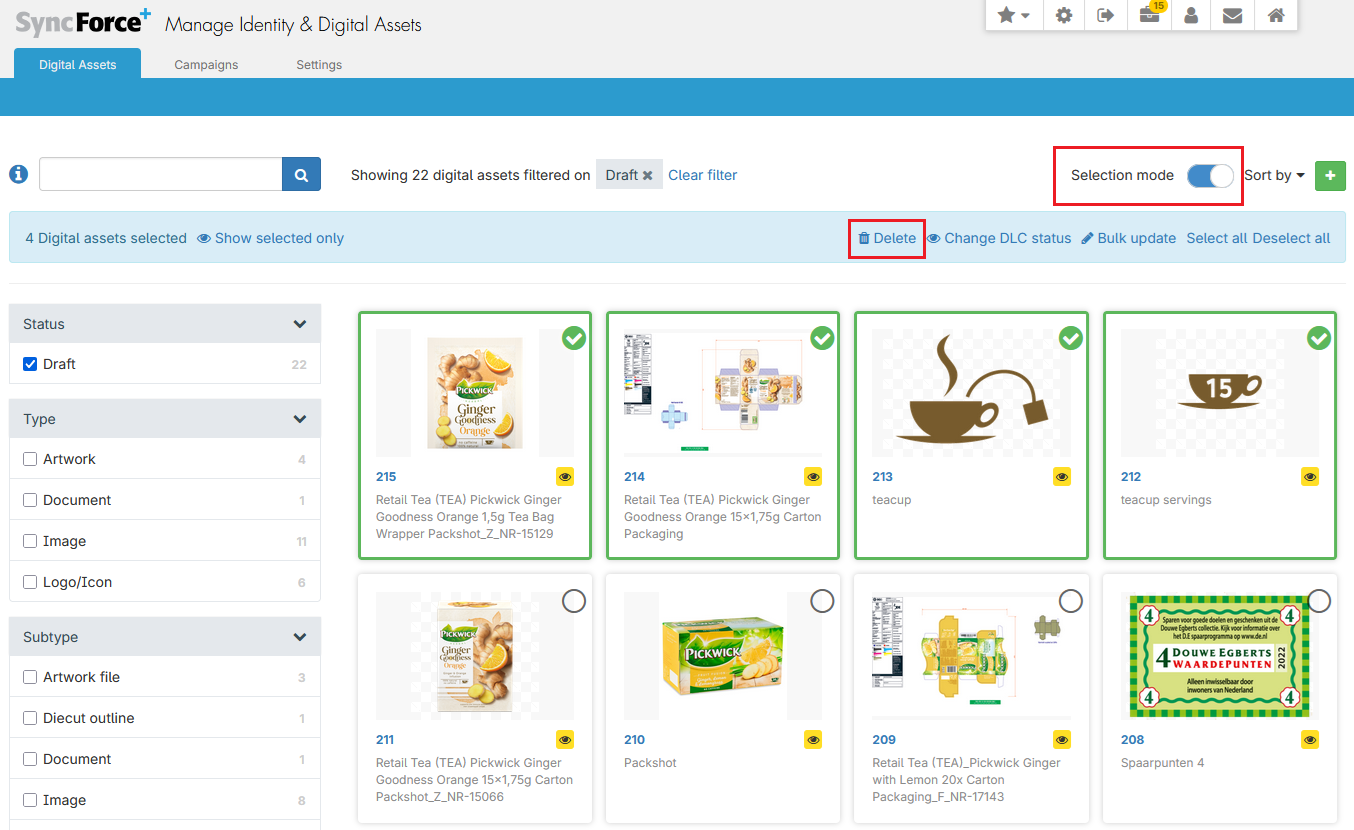This screenshot has width=1354, height=830.
Task: Select Spaarpunten 4 asset circle
Action: coord(1319,600)
